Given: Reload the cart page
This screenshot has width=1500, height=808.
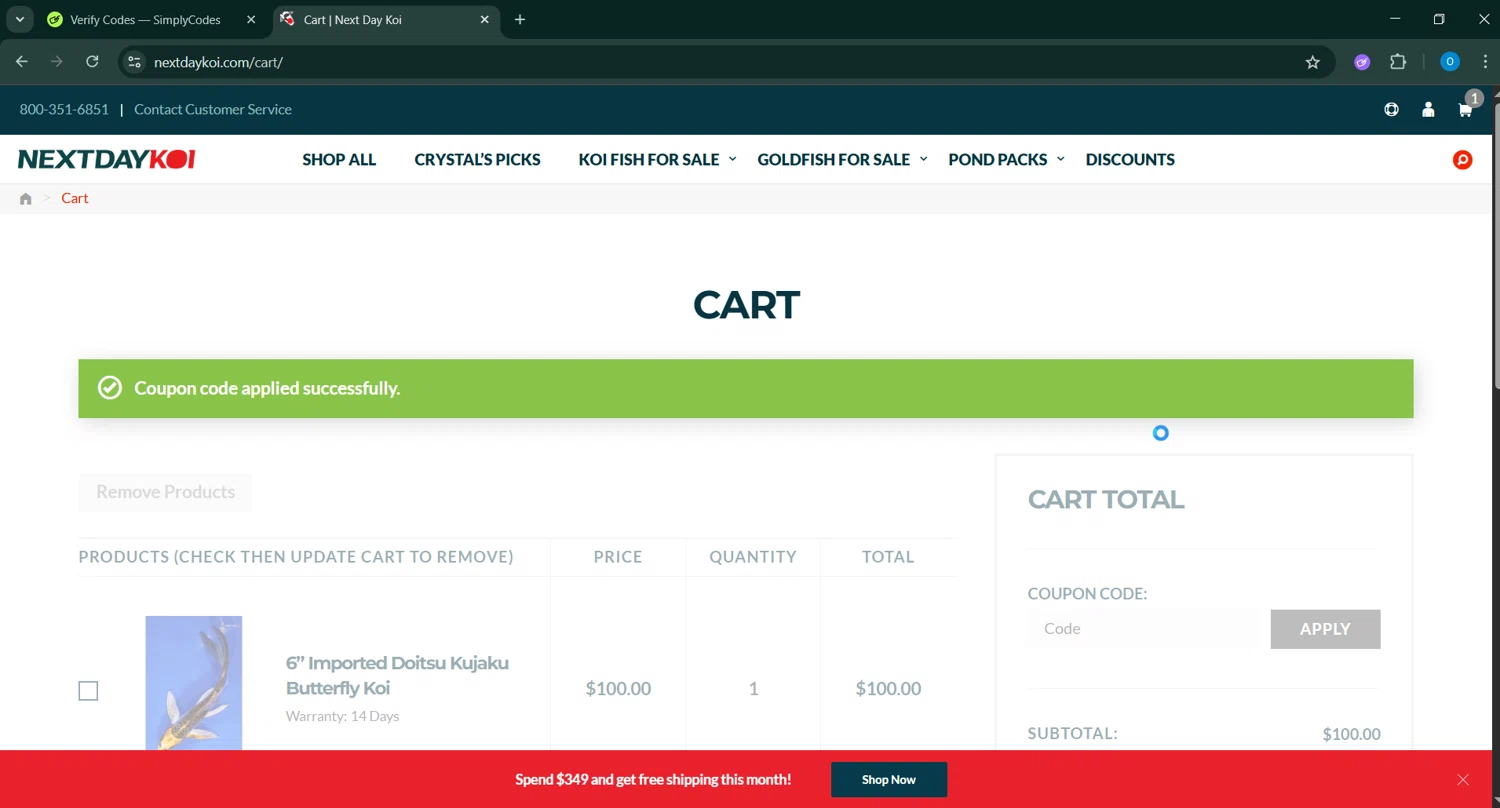Looking at the screenshot, I should pyautogui.click(x=92, y=62).
